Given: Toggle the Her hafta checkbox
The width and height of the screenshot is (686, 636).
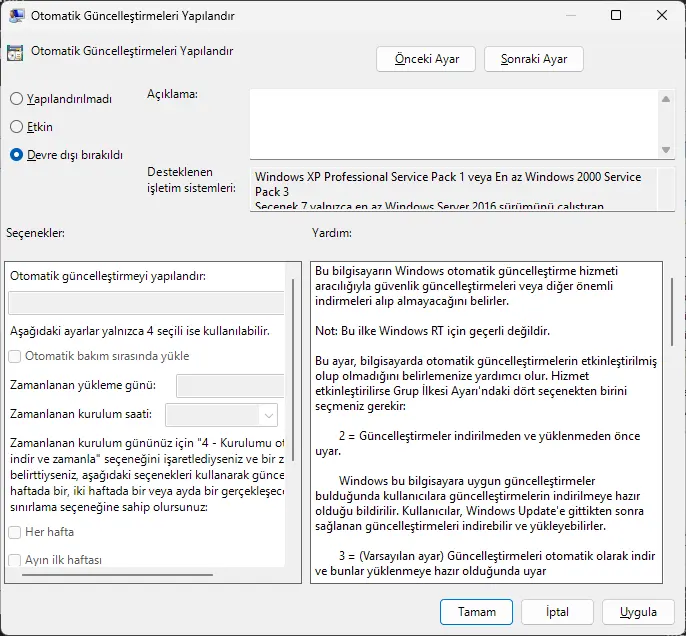Looking at the screenshot, I should [x=15, y=532].
